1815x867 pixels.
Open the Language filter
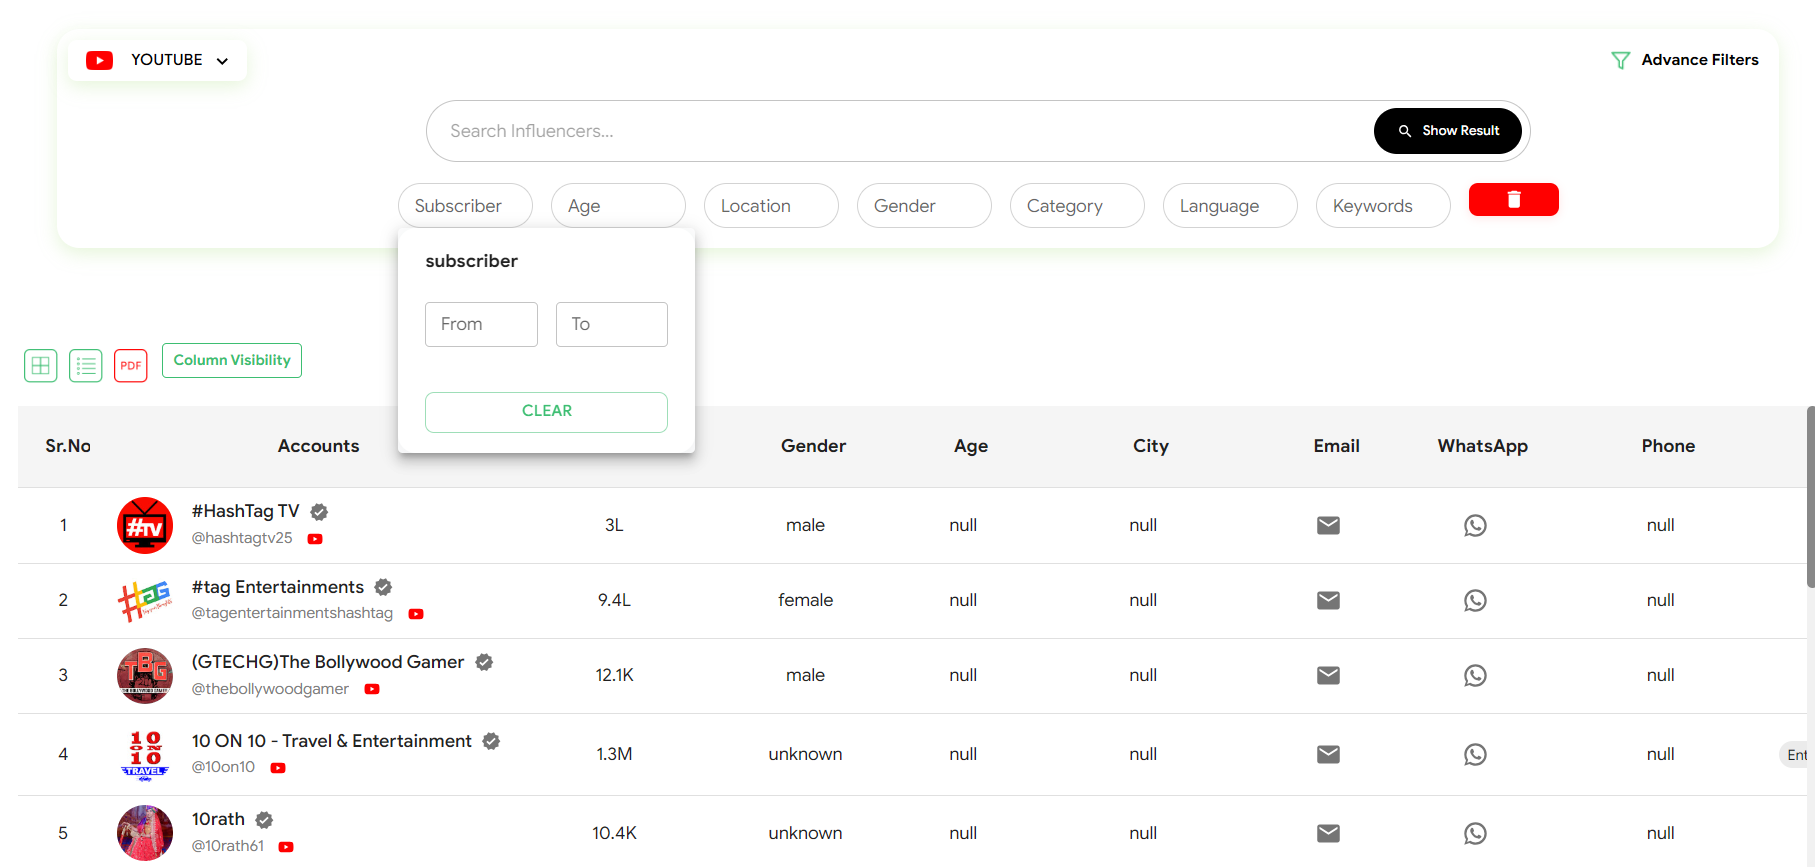click(1230, 206)
